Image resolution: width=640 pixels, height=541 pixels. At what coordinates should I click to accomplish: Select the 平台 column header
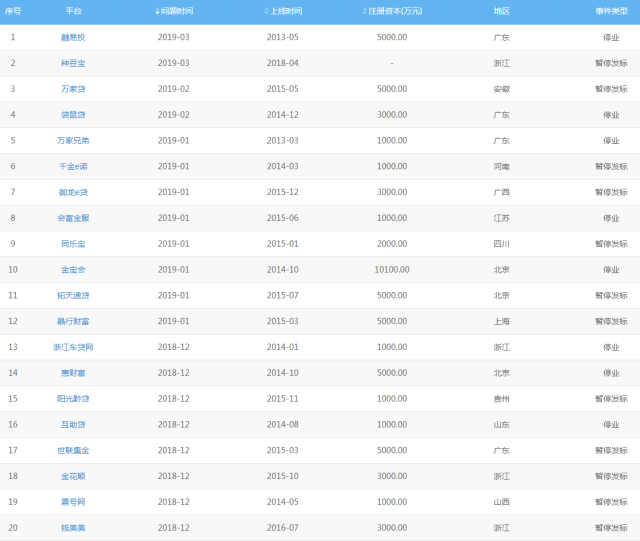coord(73,11)
